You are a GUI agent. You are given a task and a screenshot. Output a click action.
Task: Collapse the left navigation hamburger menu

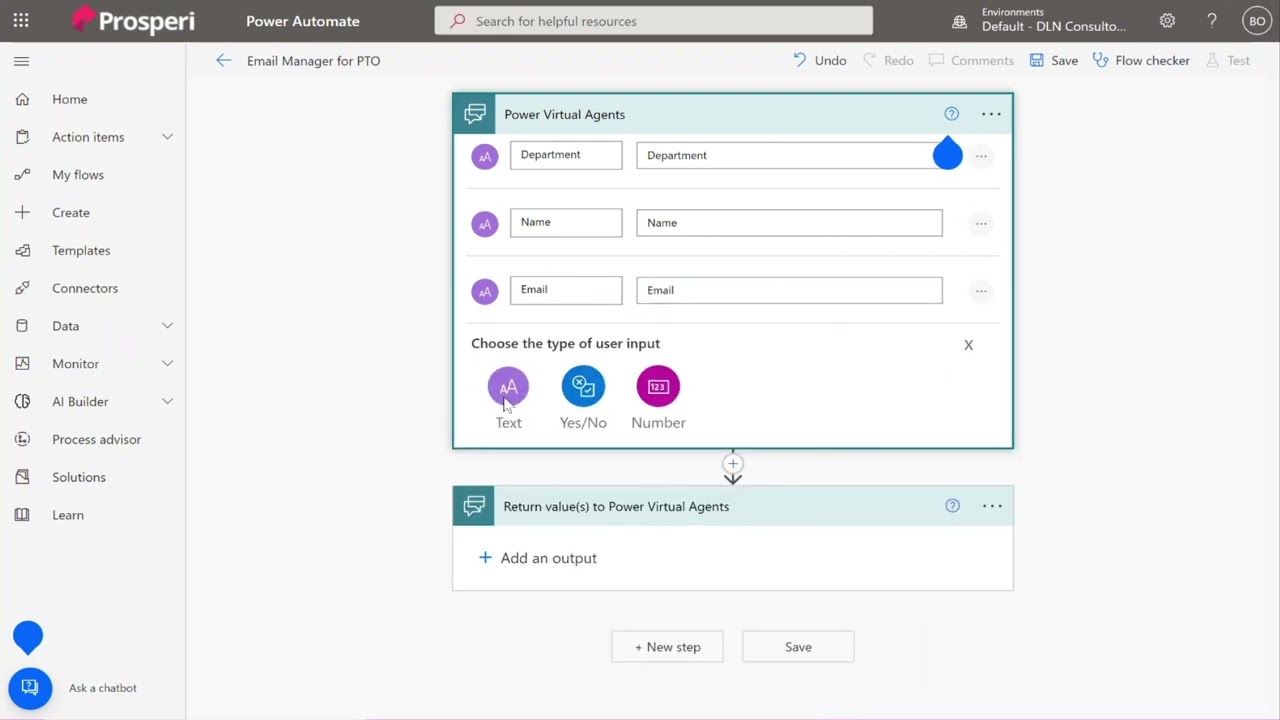tap(22, 61)
